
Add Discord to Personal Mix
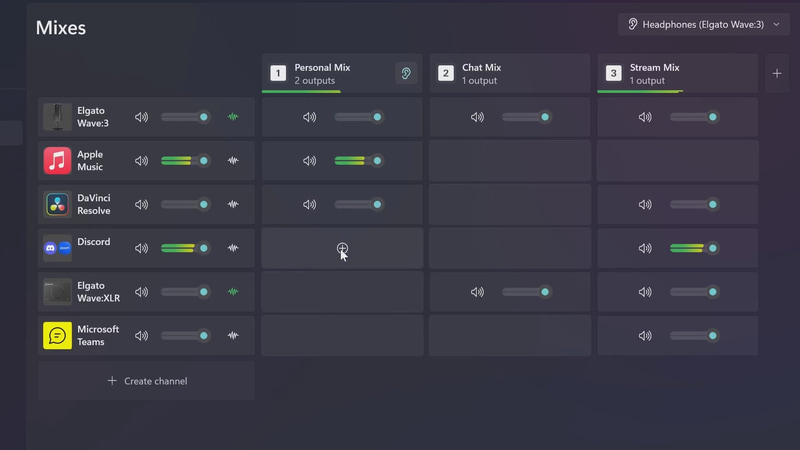point(342,248)
